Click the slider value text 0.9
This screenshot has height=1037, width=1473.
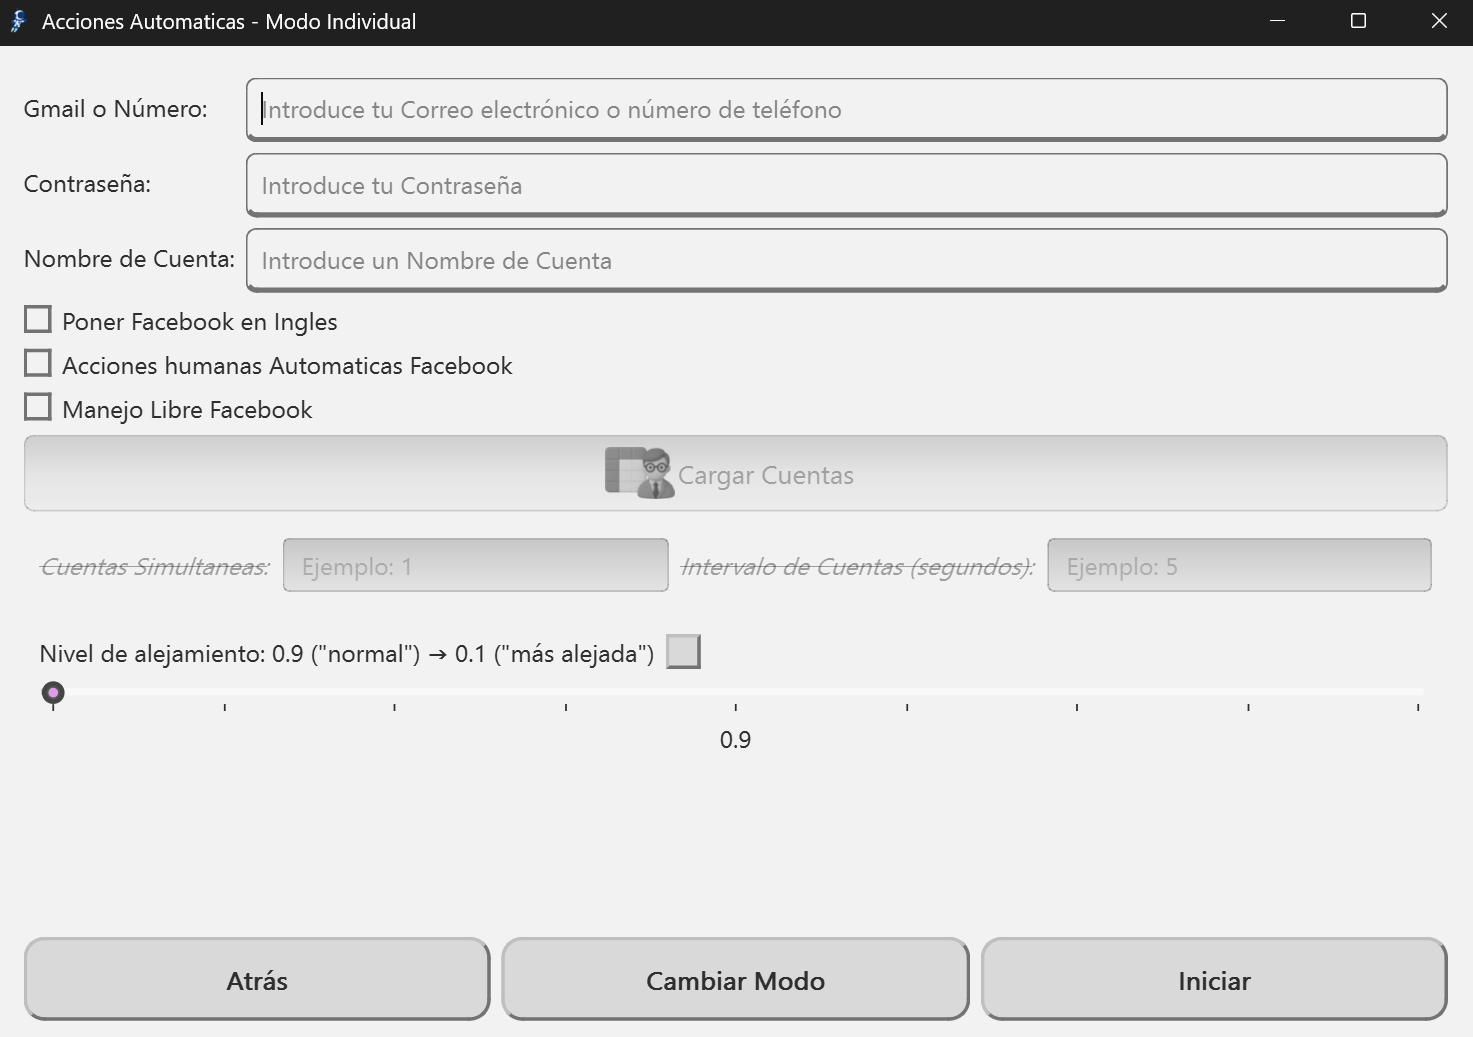tap(735, 740)
